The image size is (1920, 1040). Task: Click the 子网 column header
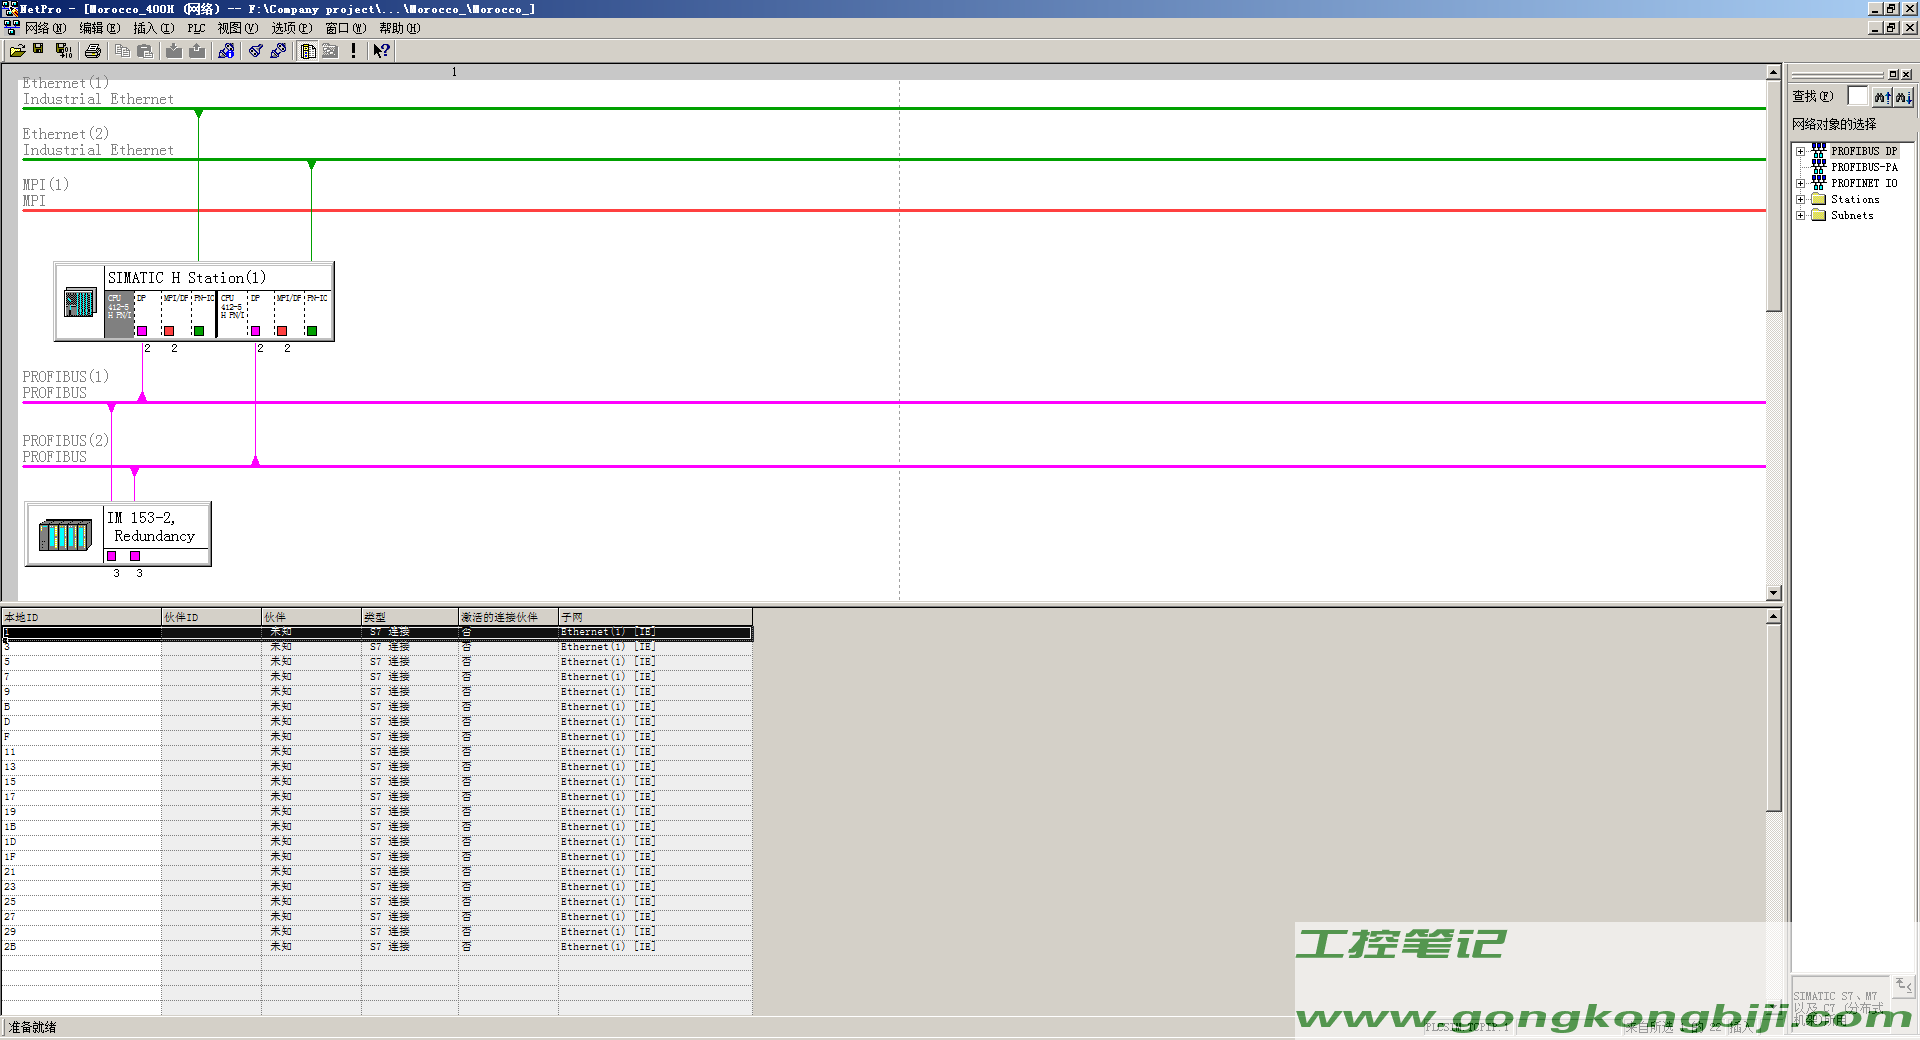click(655, 617)
